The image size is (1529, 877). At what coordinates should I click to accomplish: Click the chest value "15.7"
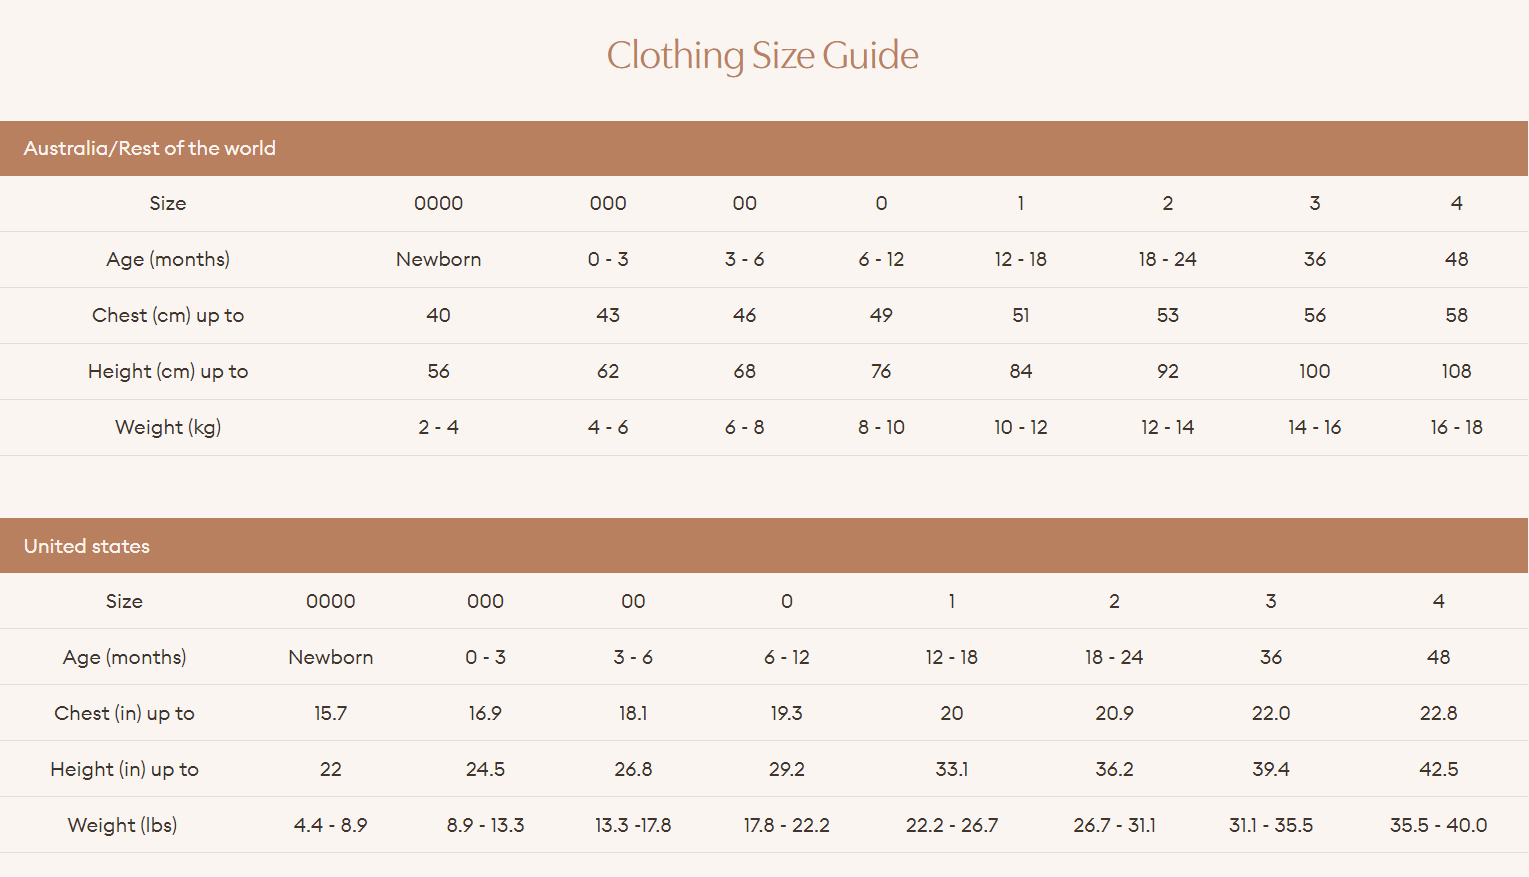point(330,713)
